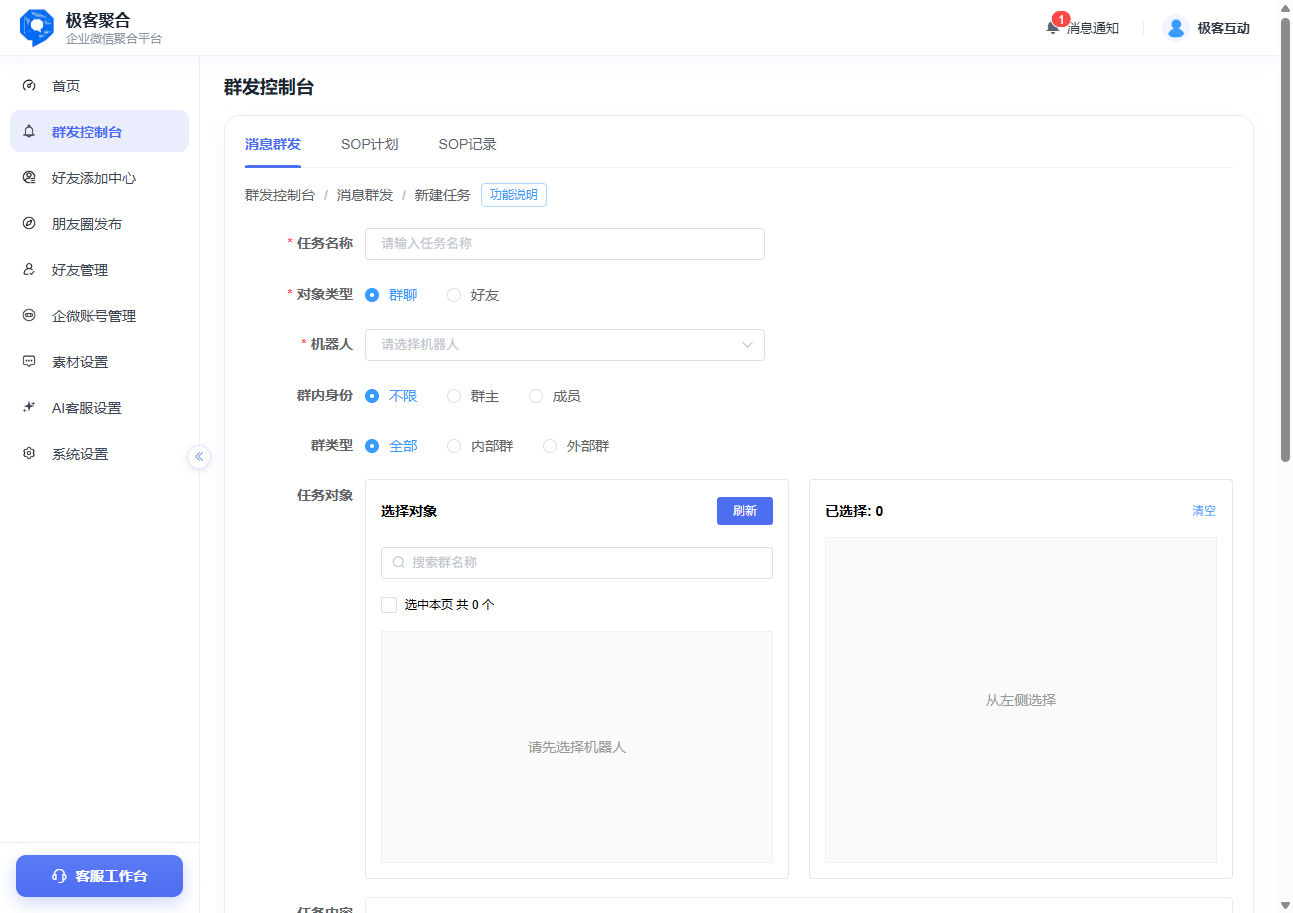
Task: Click 群发控制台 breadcrumb link
Action: pyautogui.click(x=280, y=195)
